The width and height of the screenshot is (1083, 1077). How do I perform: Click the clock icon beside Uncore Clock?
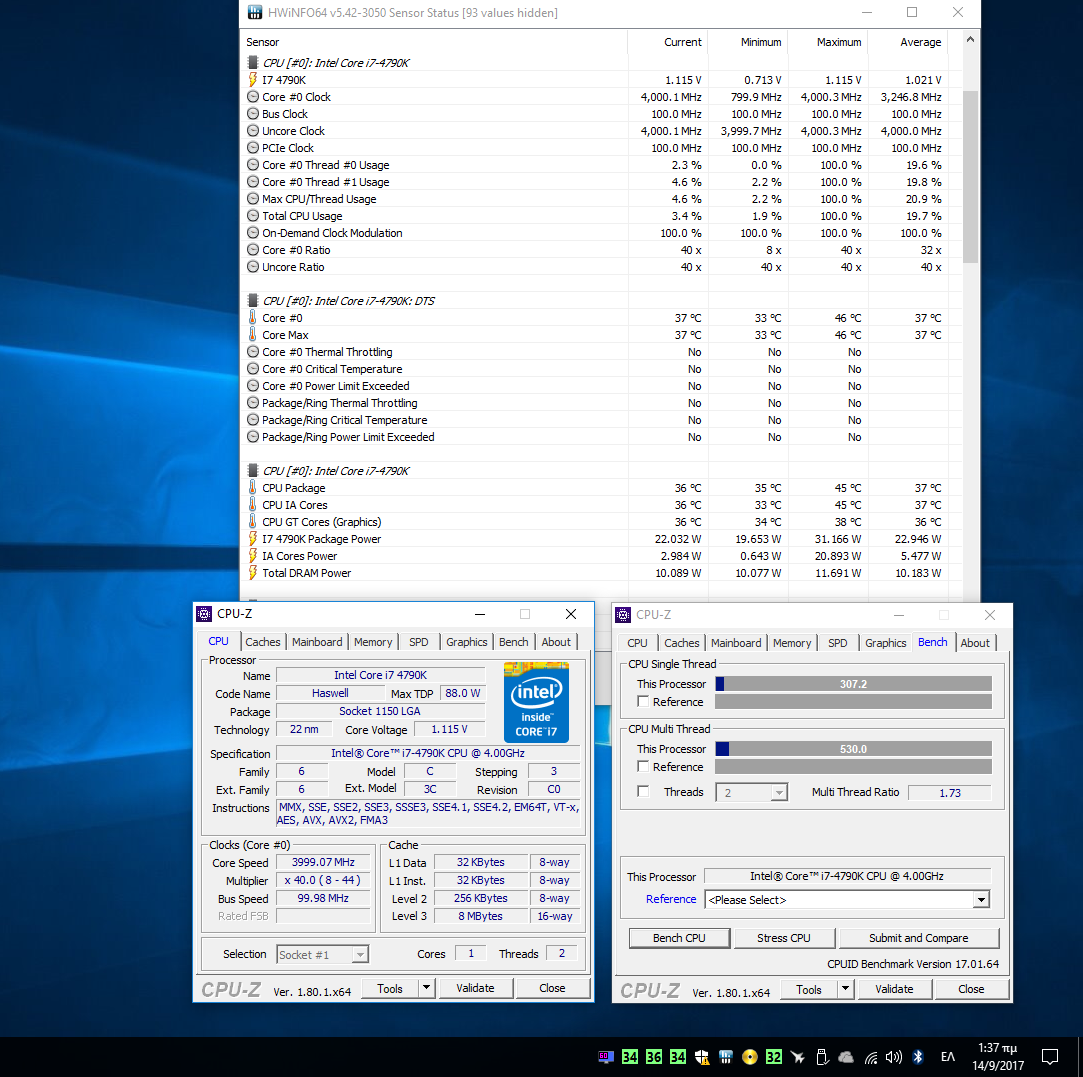[x=253, y=131]
